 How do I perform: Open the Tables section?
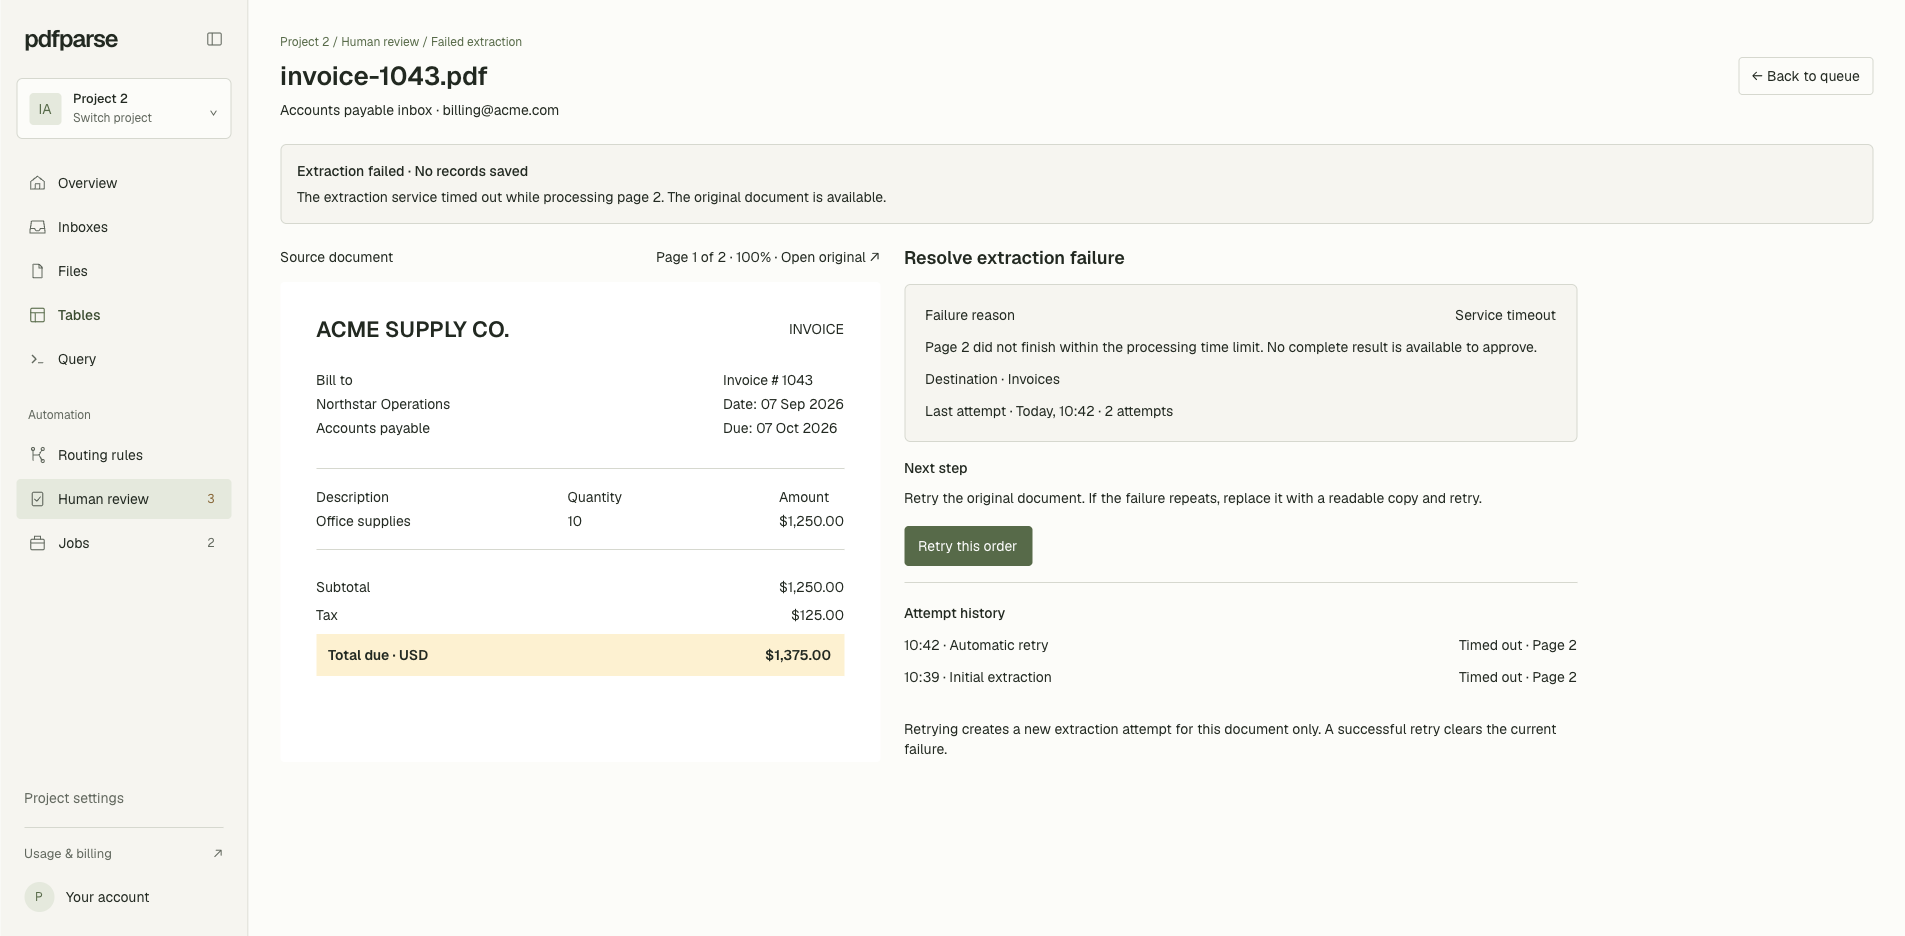pyautogui.click(x=124, y=315)
